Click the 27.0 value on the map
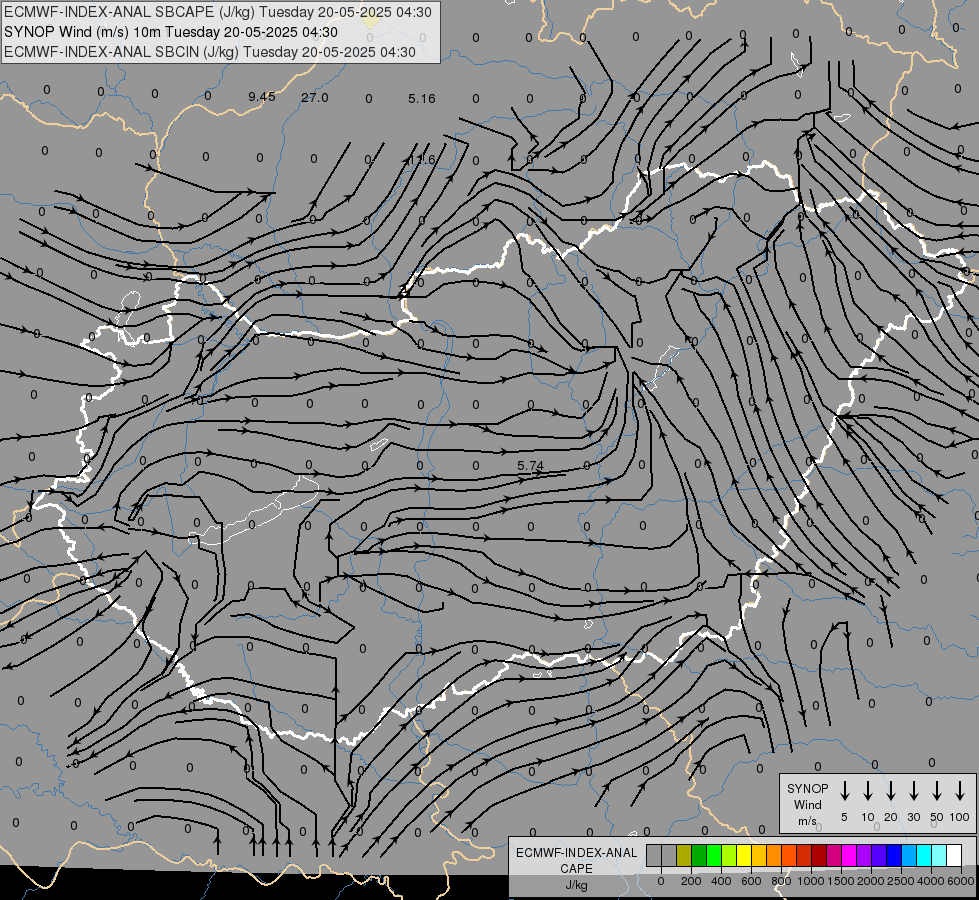The image size is (979, 900). (314, 97)
